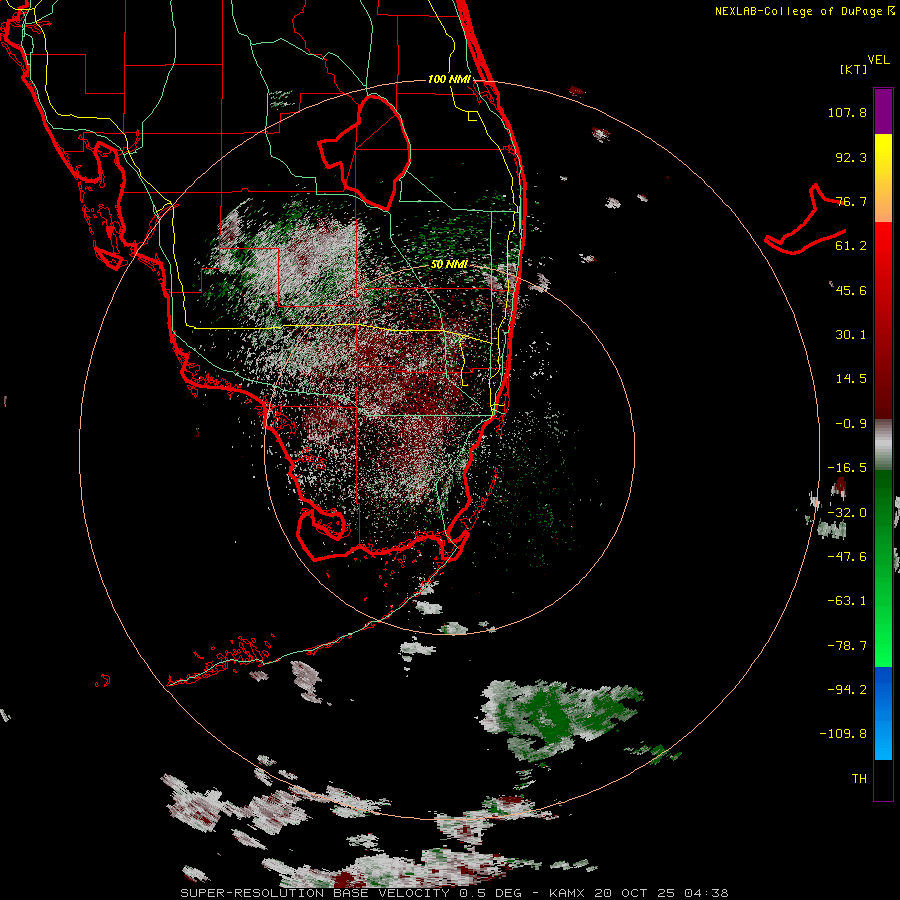Viewport: 900px width, 900px height.
Task: Click the VEL label above the color scale
Action: click(x=878, y=60)
